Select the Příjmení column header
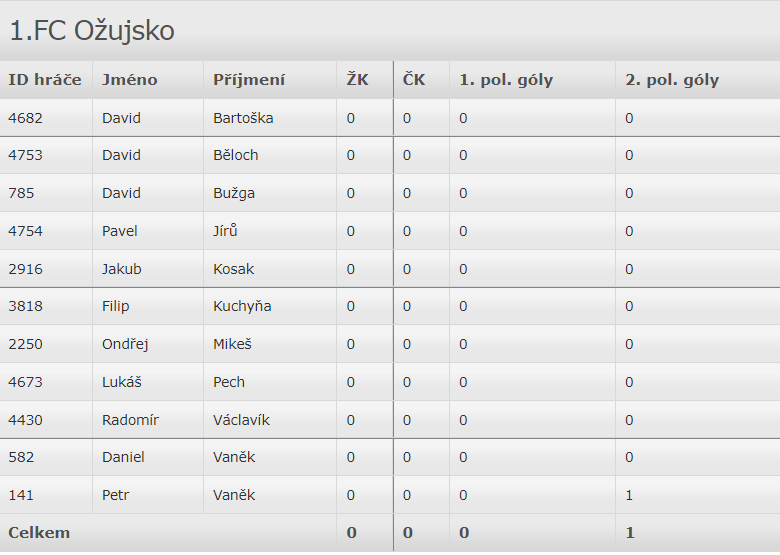The width and height of the screenshot is (780, 555). coord(249,80)
